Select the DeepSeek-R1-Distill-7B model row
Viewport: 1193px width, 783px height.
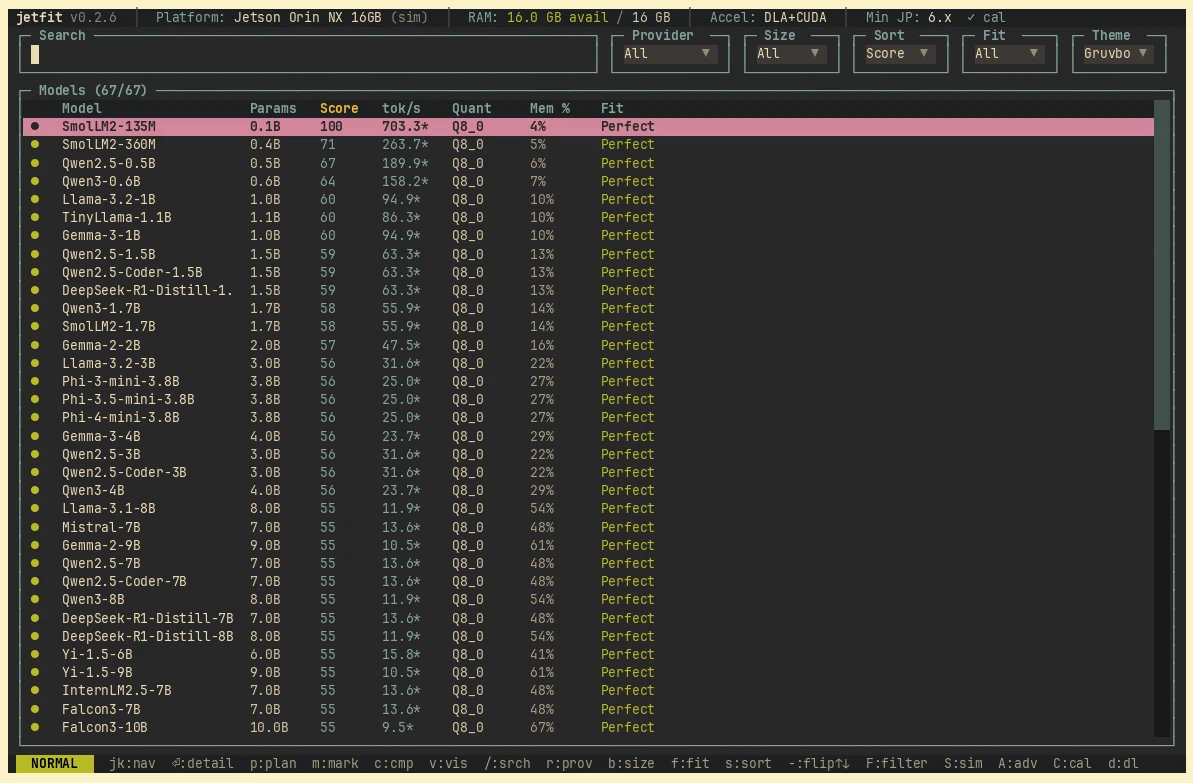coord(588,618)
